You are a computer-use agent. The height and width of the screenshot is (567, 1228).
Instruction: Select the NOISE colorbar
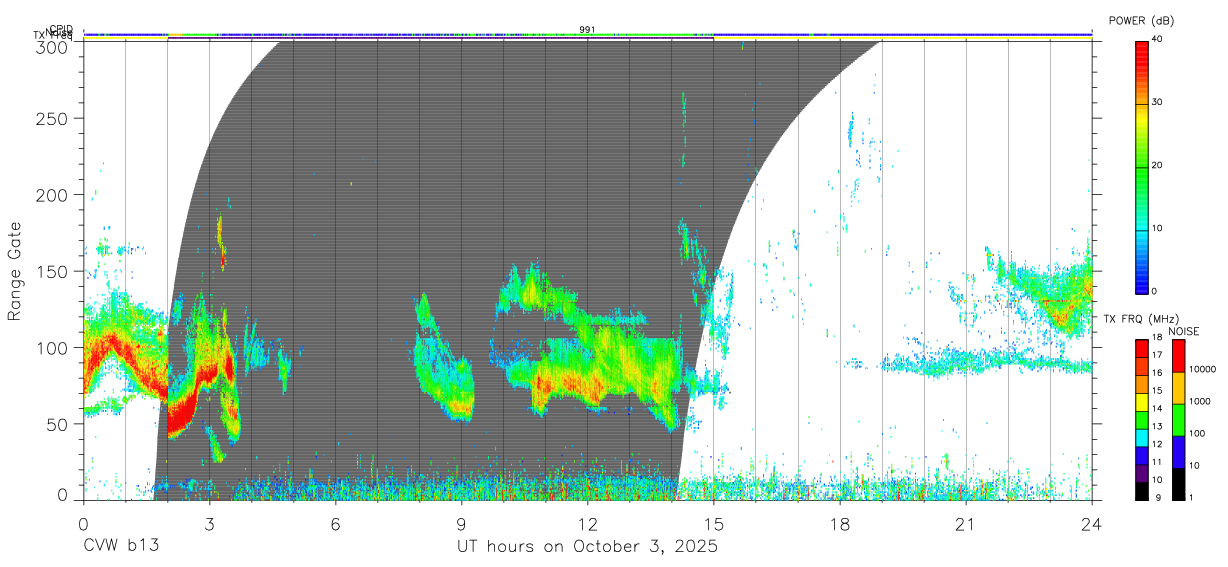(1177, 419)
